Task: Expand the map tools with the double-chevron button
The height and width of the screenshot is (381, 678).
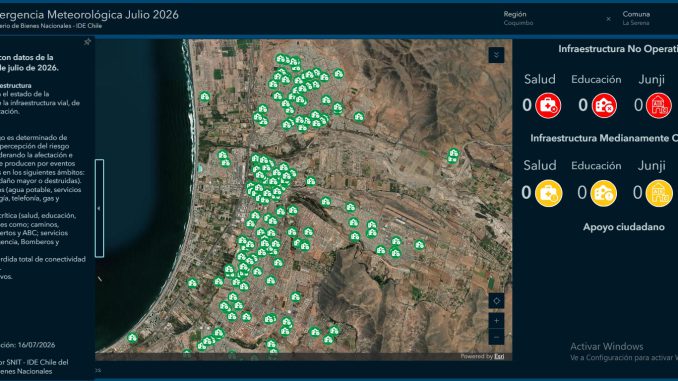Action: (496, 55)
